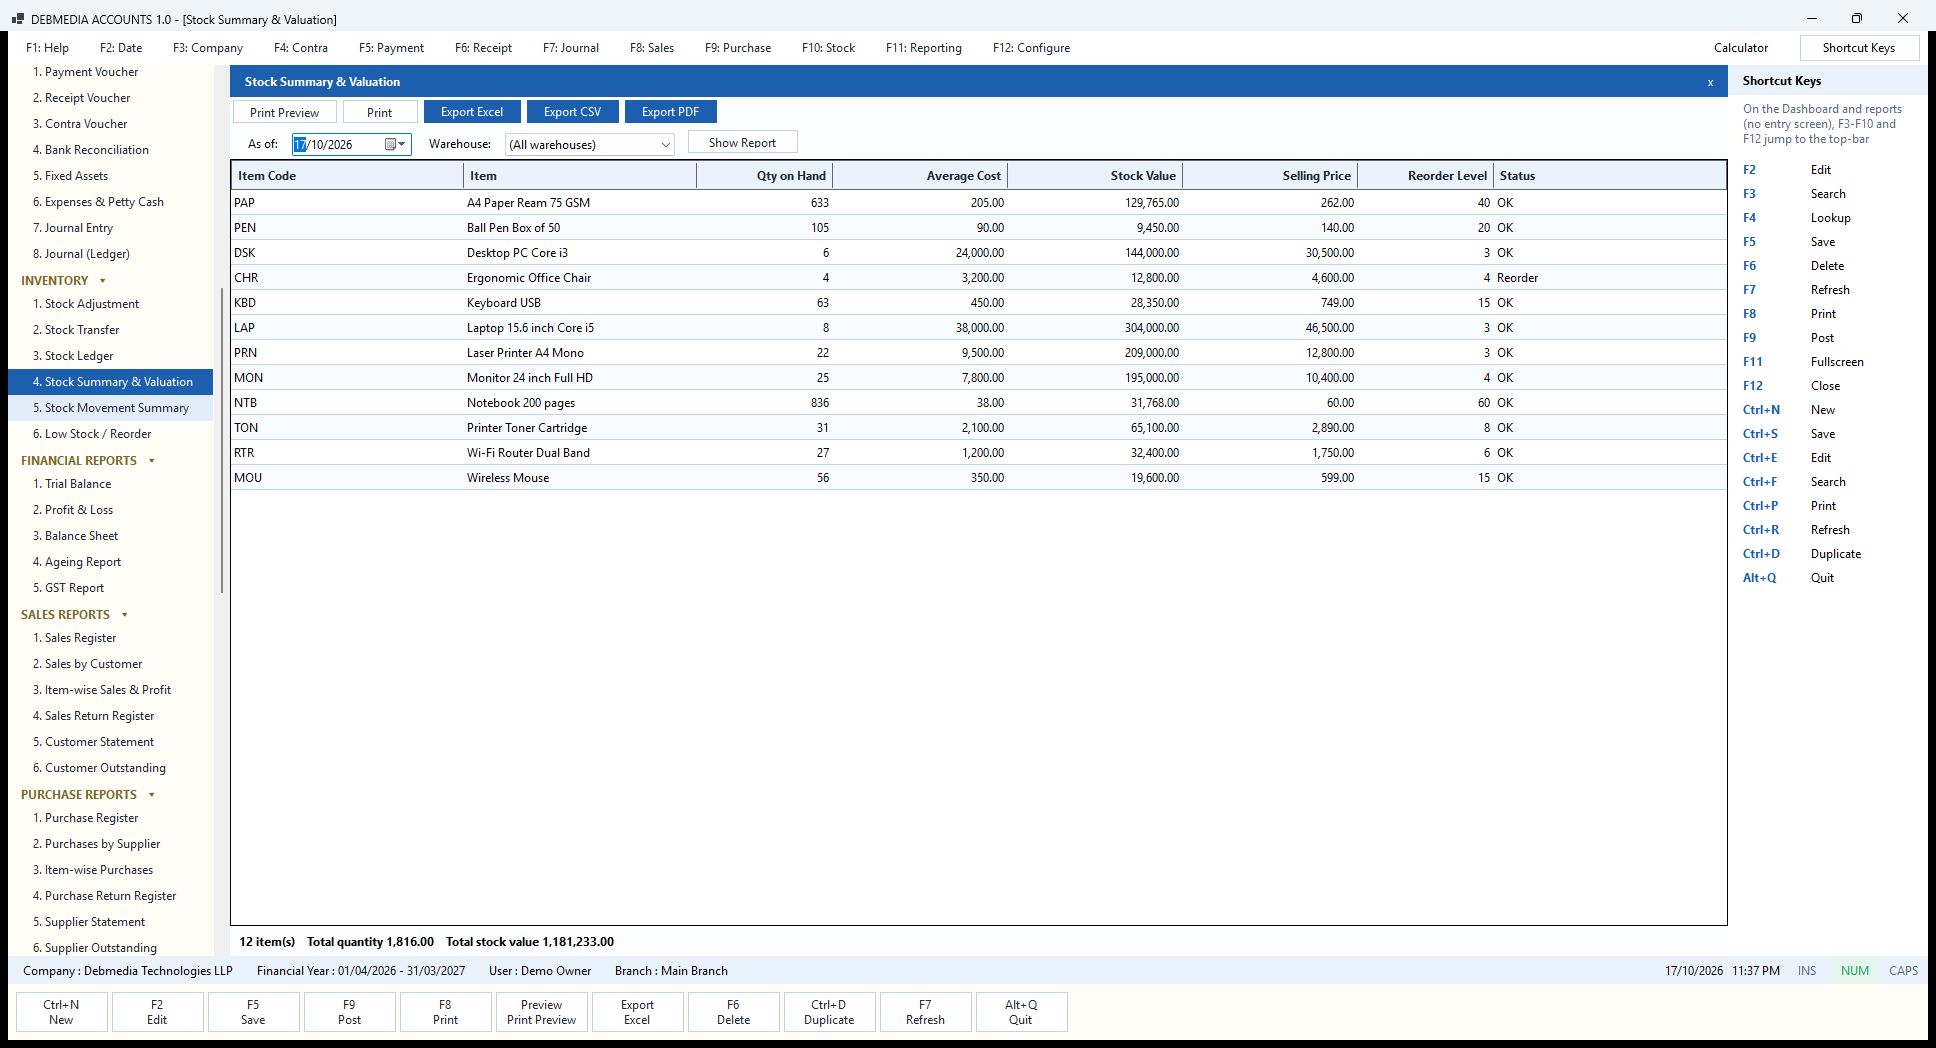This screenshot has width=1936, height=1048.
Task: Click Export Excel in report toolbar
Action: pos(472,112)
